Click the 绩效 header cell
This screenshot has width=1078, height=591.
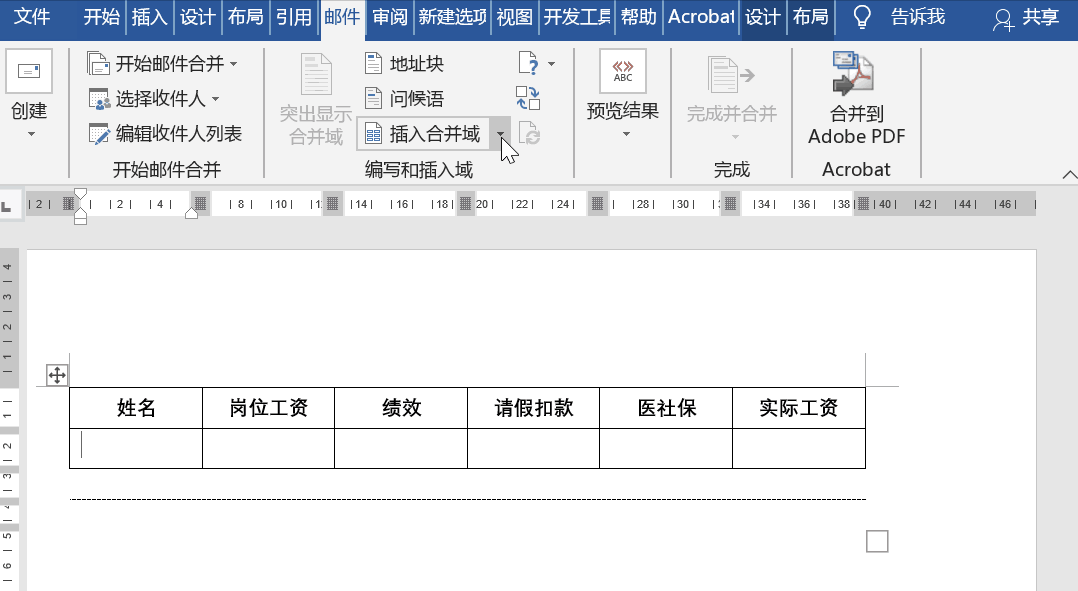tap(402, 408)
